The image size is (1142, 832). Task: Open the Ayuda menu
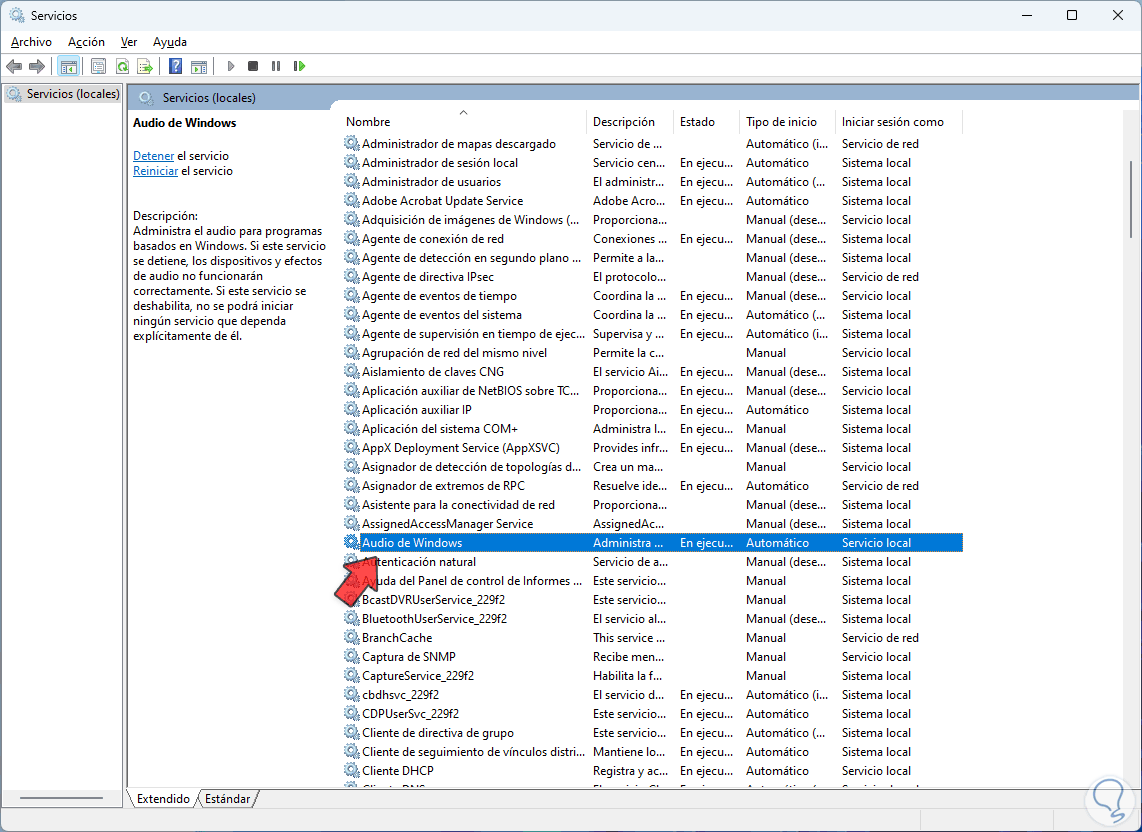pos(170,42)
